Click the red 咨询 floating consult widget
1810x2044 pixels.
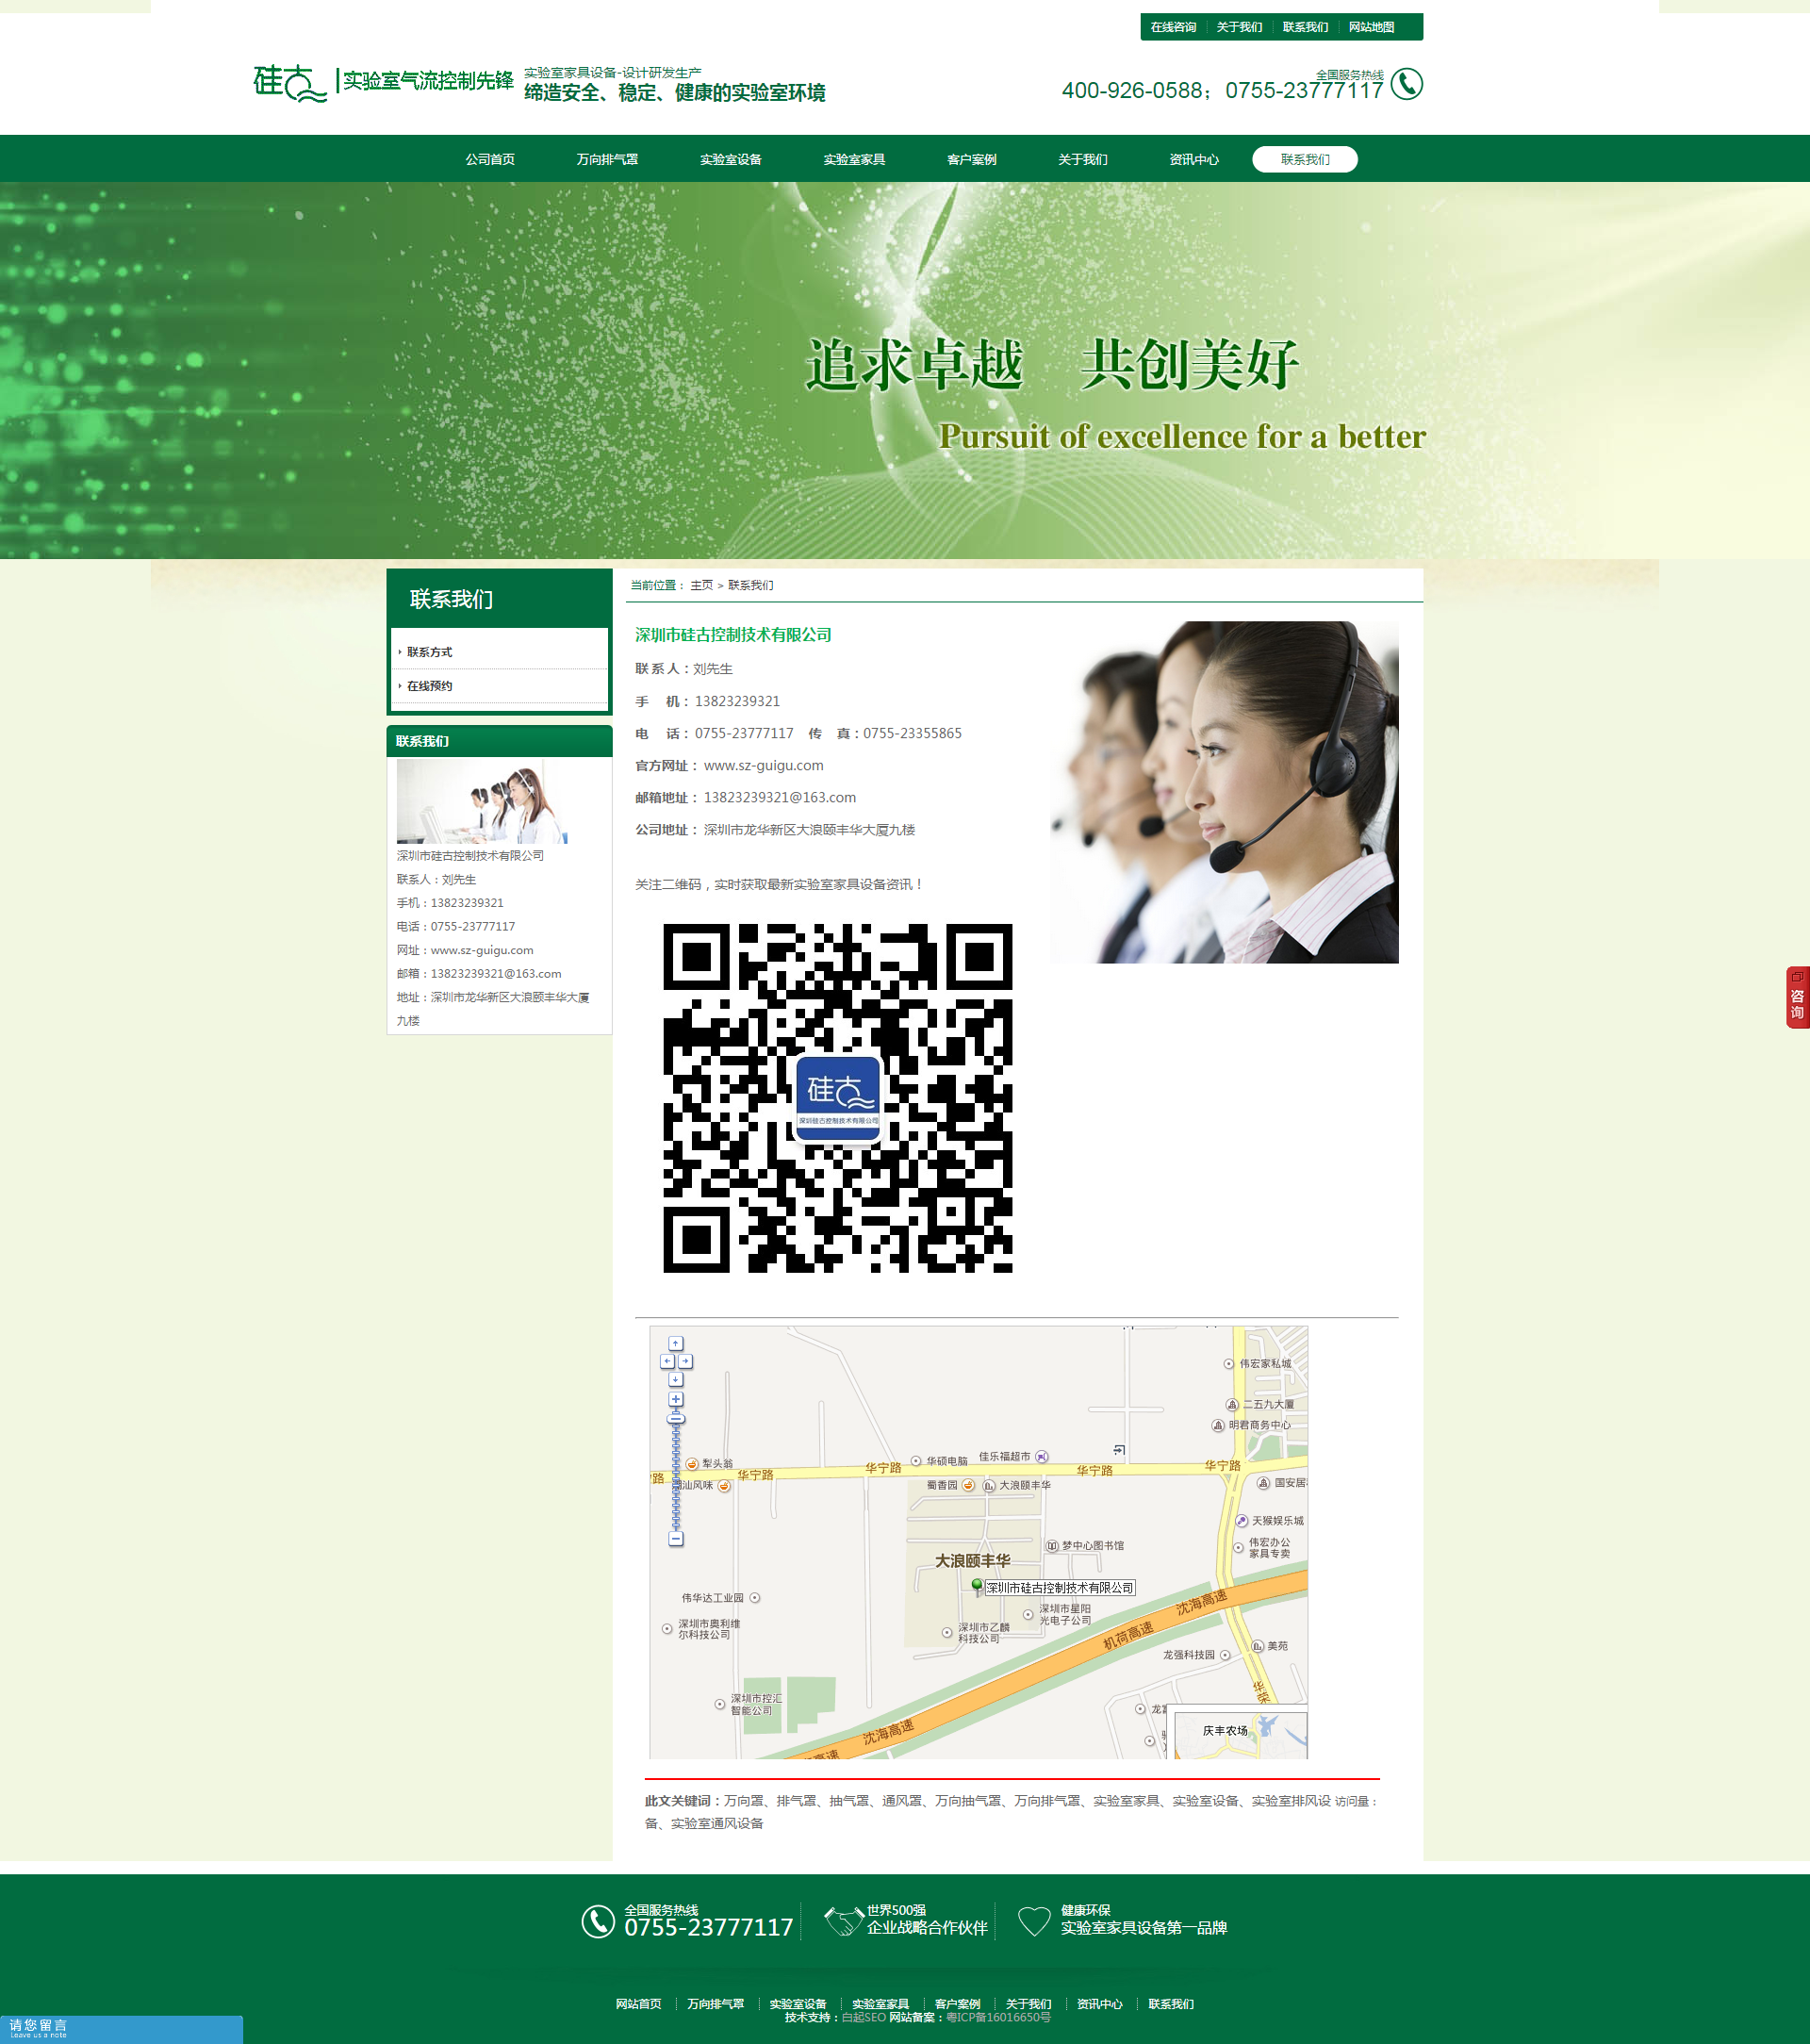(1797, 997)
